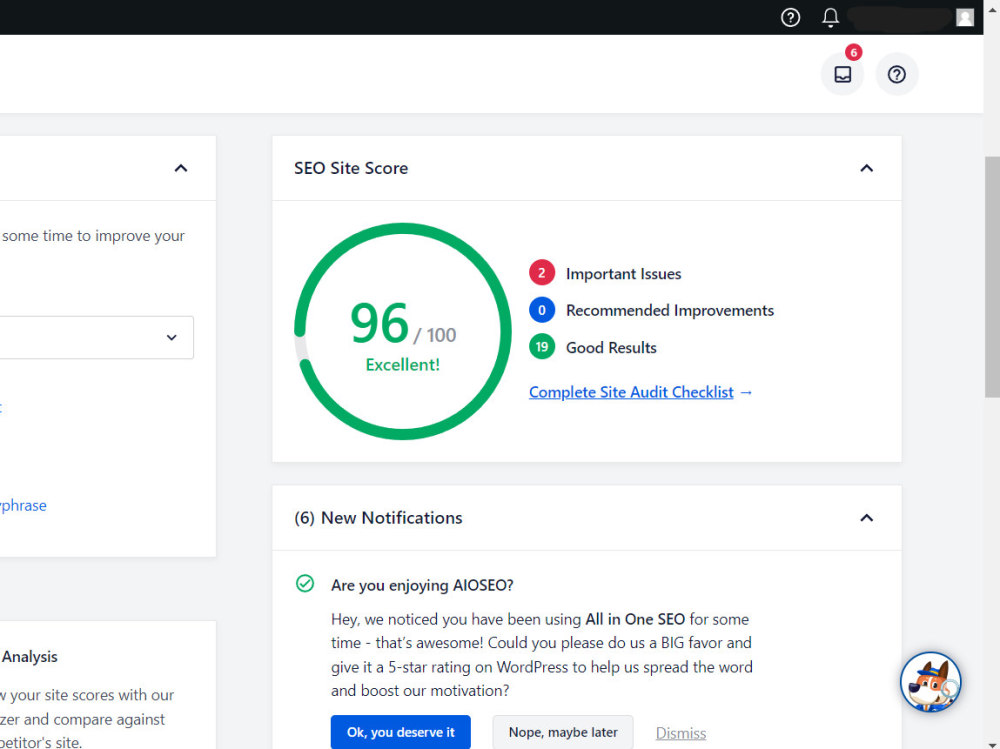The image size is (1000, 749).
Task: Open the AIOSEO help circle button
Action: point(896,74)
